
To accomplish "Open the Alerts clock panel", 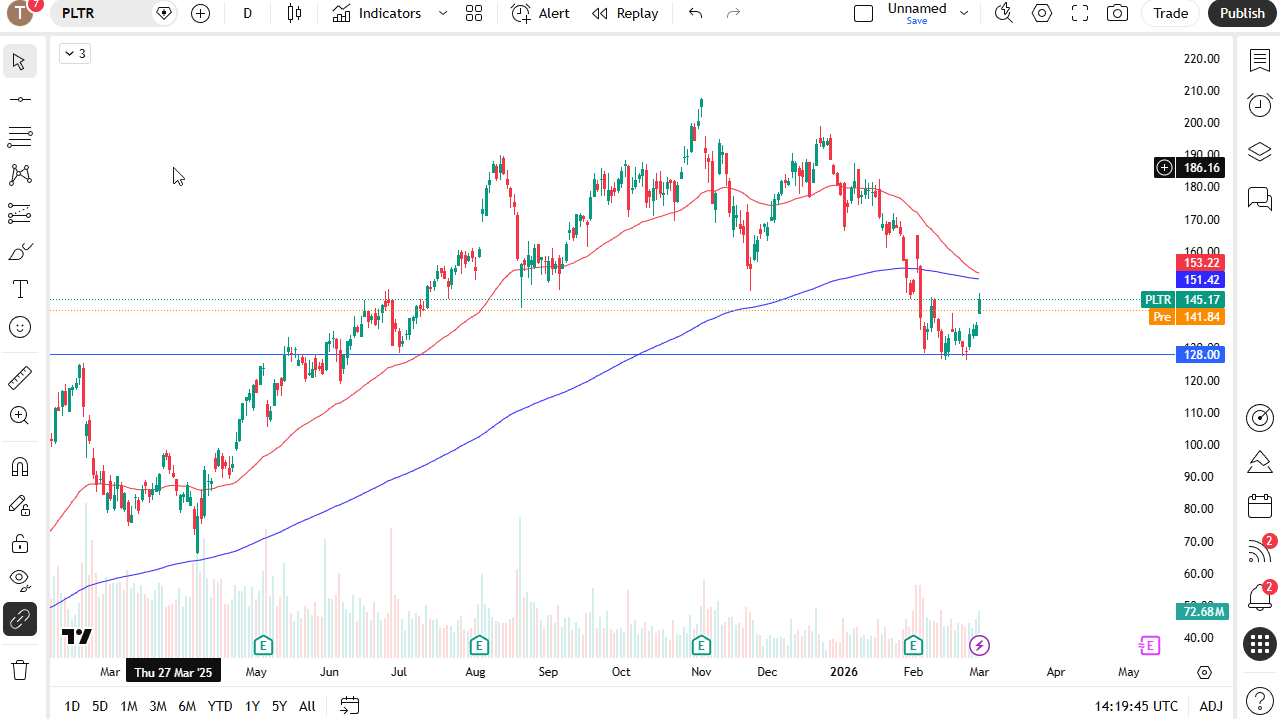I will pyautogui.click(x=1260, y=105).
